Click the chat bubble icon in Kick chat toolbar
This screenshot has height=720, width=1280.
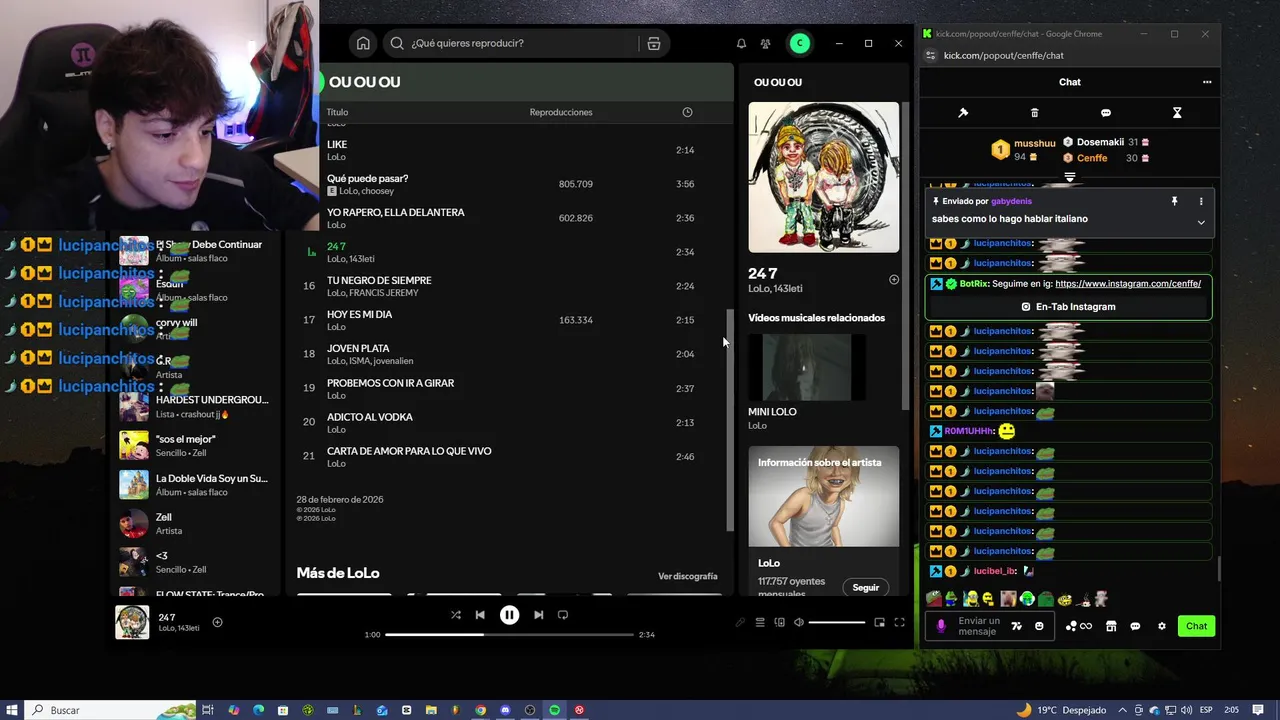coord(1106,113)
